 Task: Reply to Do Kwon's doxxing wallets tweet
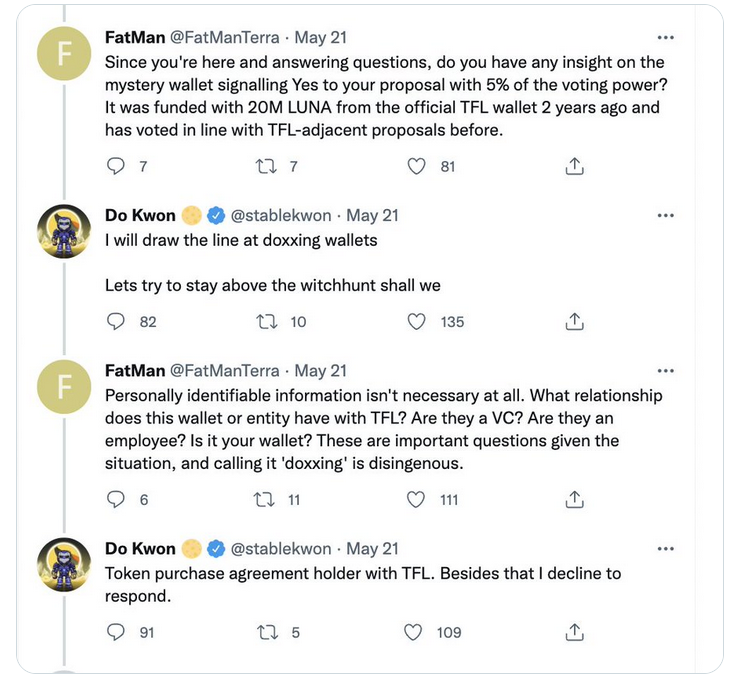tap(116, 321)
